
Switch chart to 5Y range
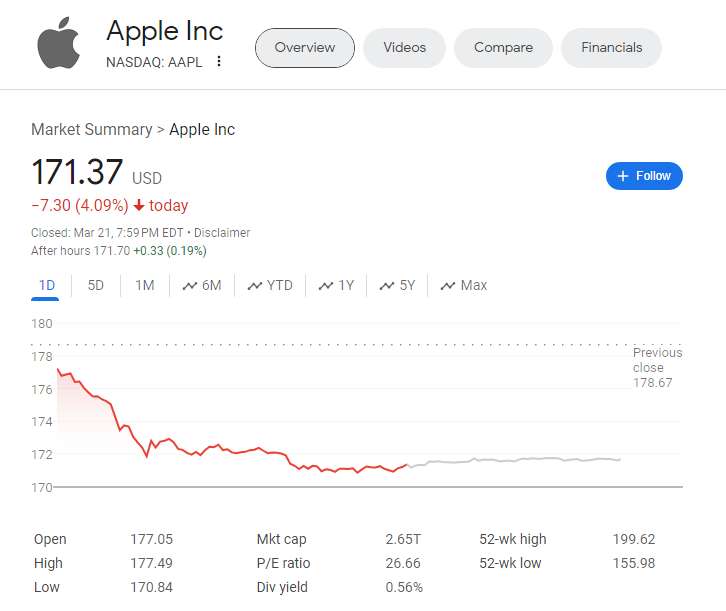click(398, 285)
